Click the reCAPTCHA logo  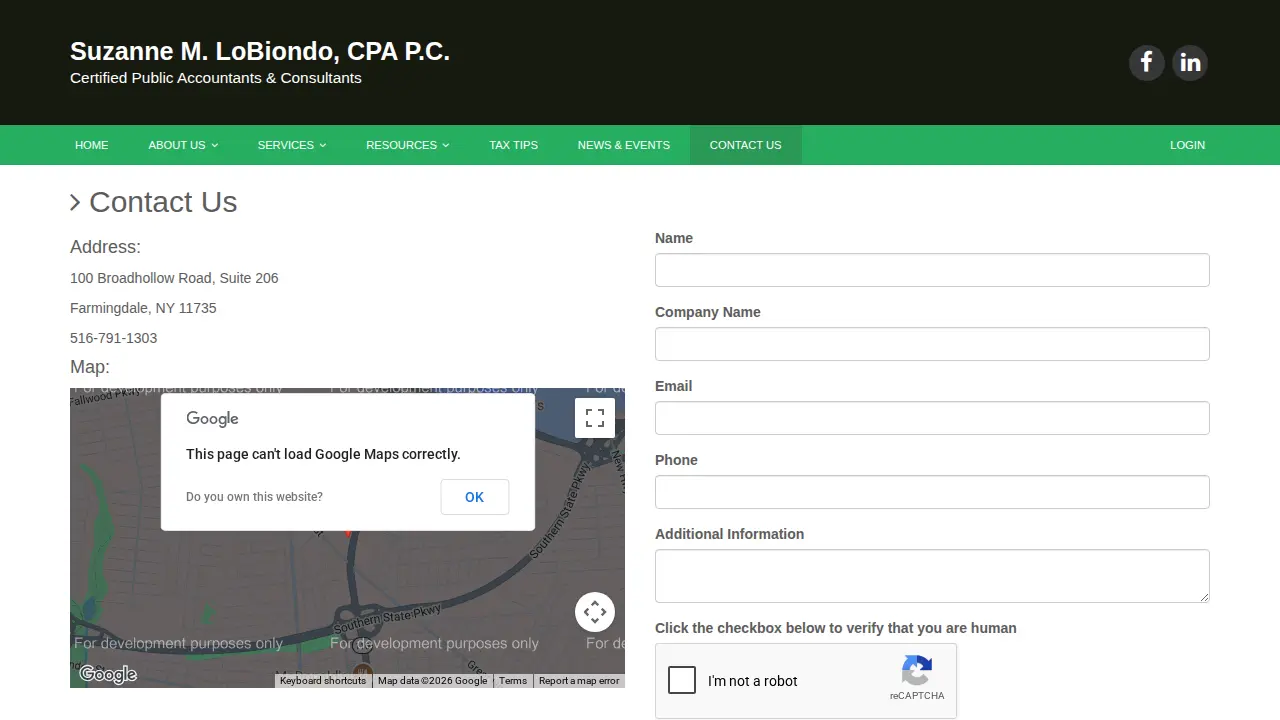917,670
